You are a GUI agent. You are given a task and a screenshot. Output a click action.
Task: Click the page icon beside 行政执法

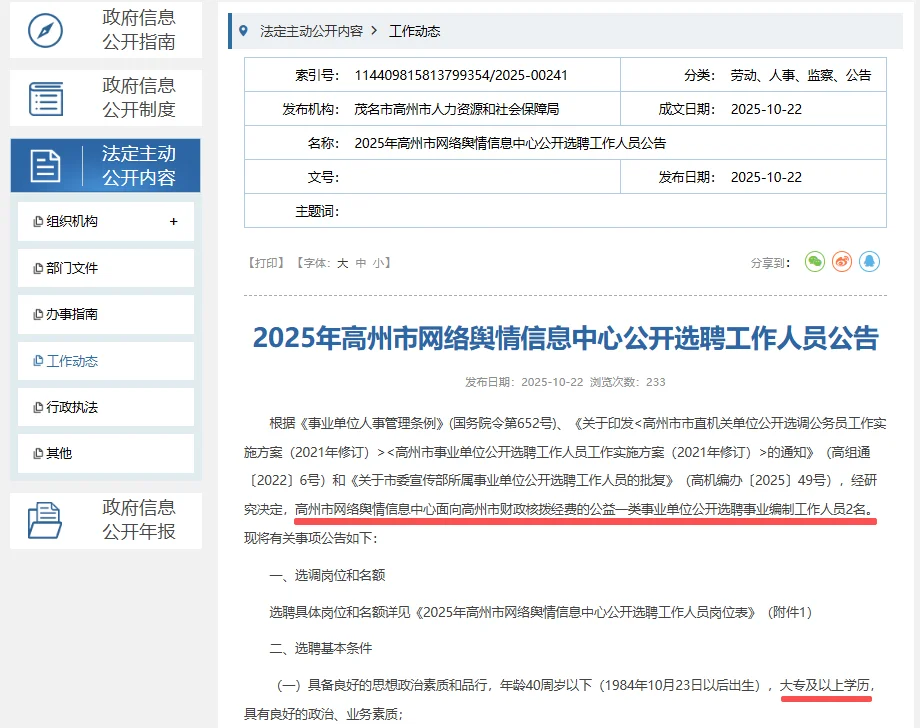[38, 407]
